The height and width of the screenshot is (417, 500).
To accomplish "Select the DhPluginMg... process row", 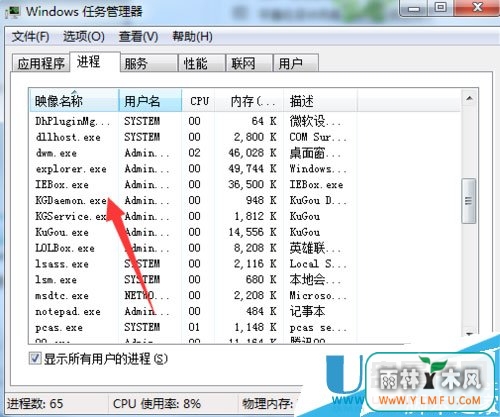I will (x=245, y=121).
